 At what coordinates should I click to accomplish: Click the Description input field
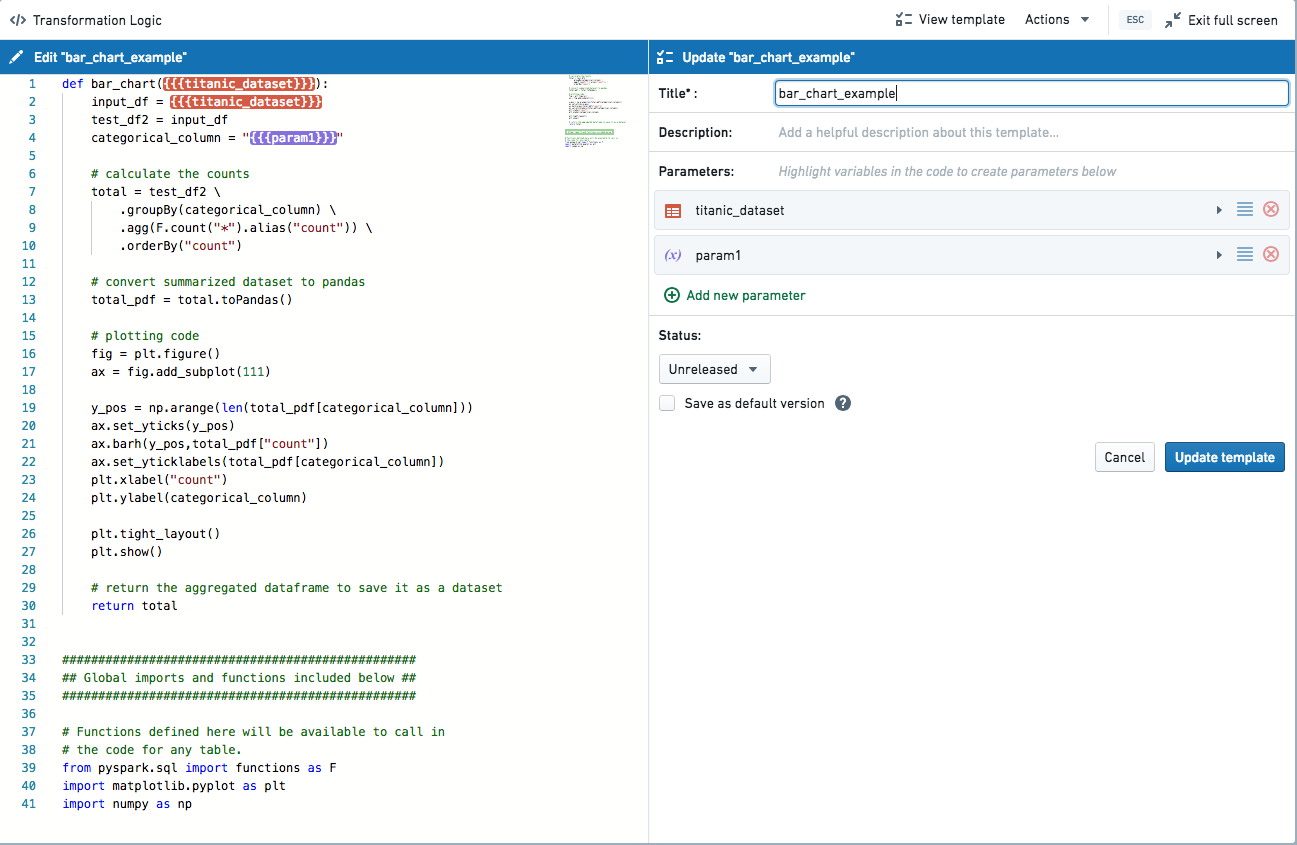(1032, 132)
